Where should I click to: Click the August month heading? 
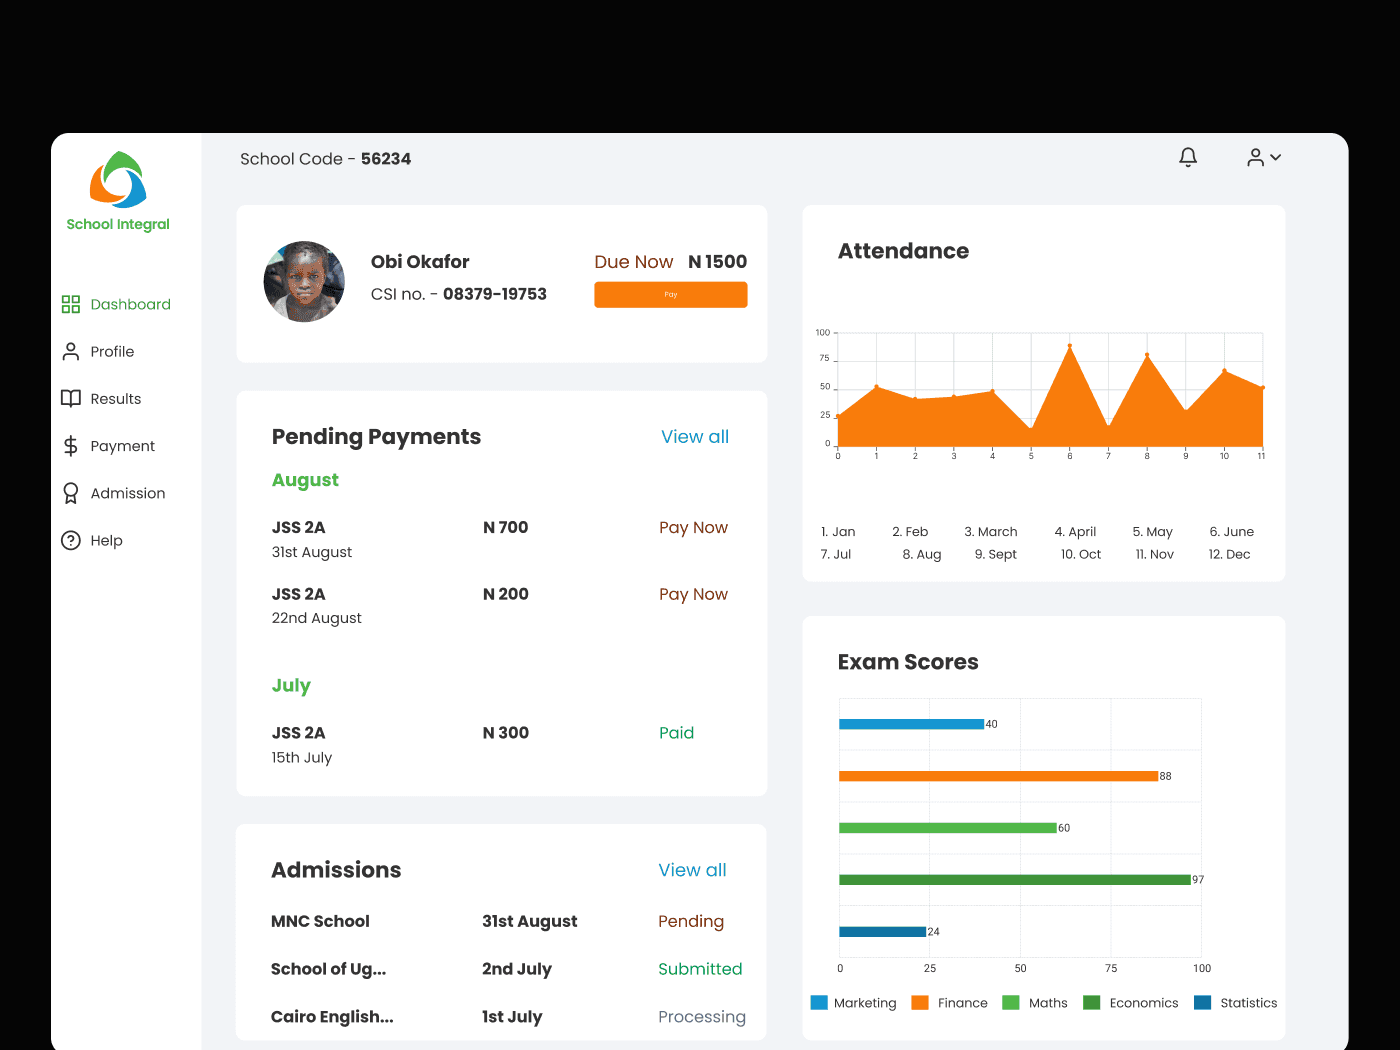pyautogui.click(x=305, y=480)
